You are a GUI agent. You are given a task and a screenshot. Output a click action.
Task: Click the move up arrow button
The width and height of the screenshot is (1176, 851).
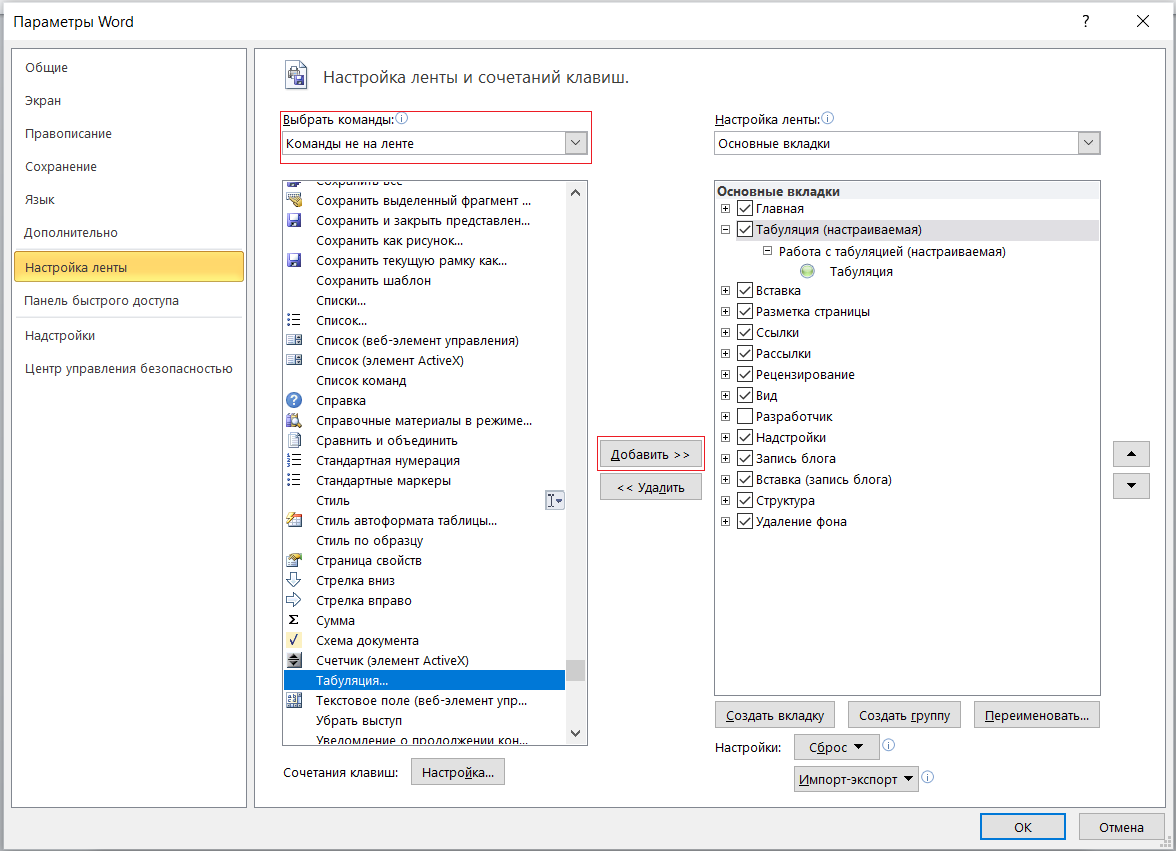pyautogui.click(x=1131, y=454)
